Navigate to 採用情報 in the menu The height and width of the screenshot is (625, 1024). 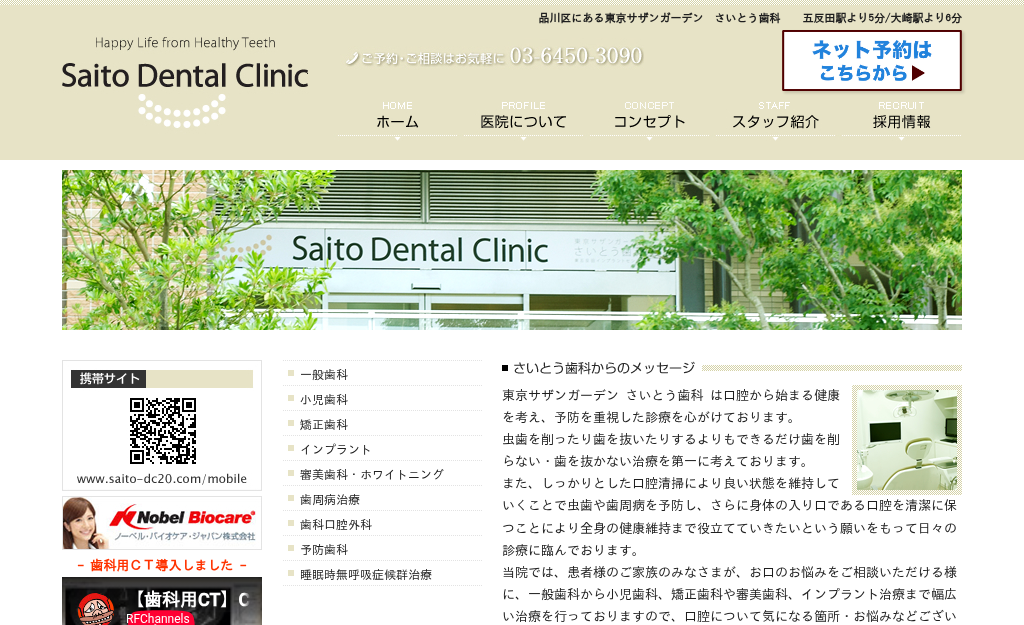click(901, 118)
